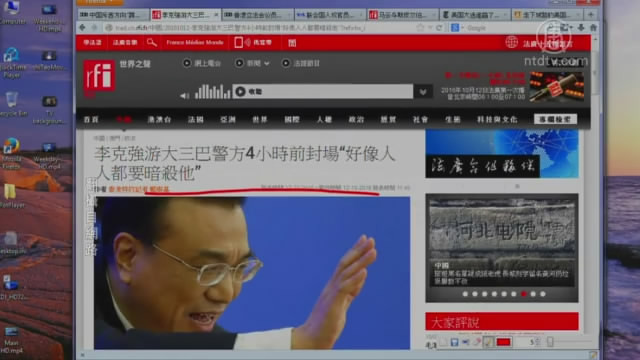The height and width of the screenshot is (360, 640).
Task: Switch to the third browser tab
Action: (258, 15)
